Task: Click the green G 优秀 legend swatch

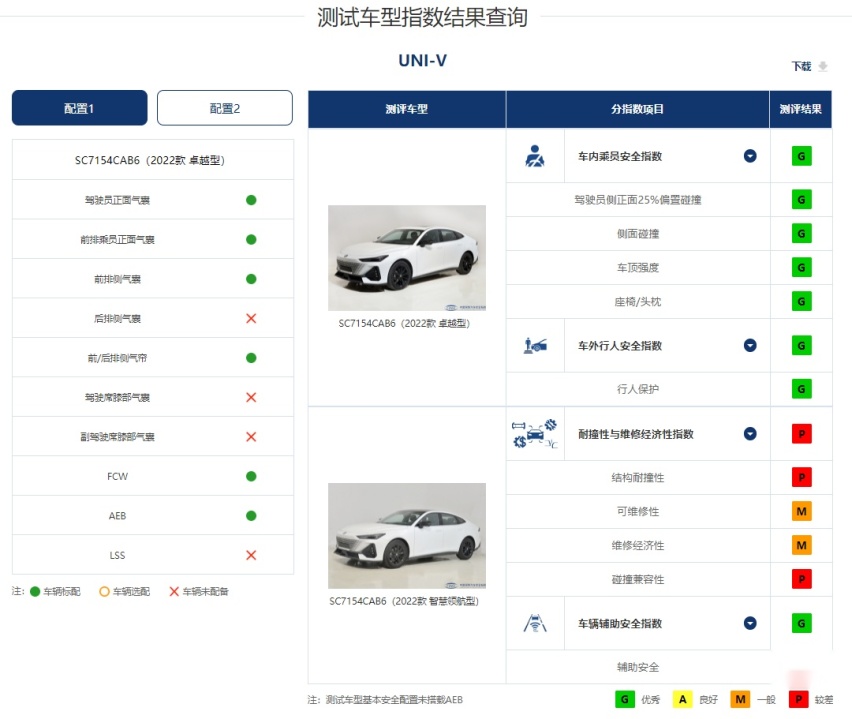Action: tap(624, 699)
